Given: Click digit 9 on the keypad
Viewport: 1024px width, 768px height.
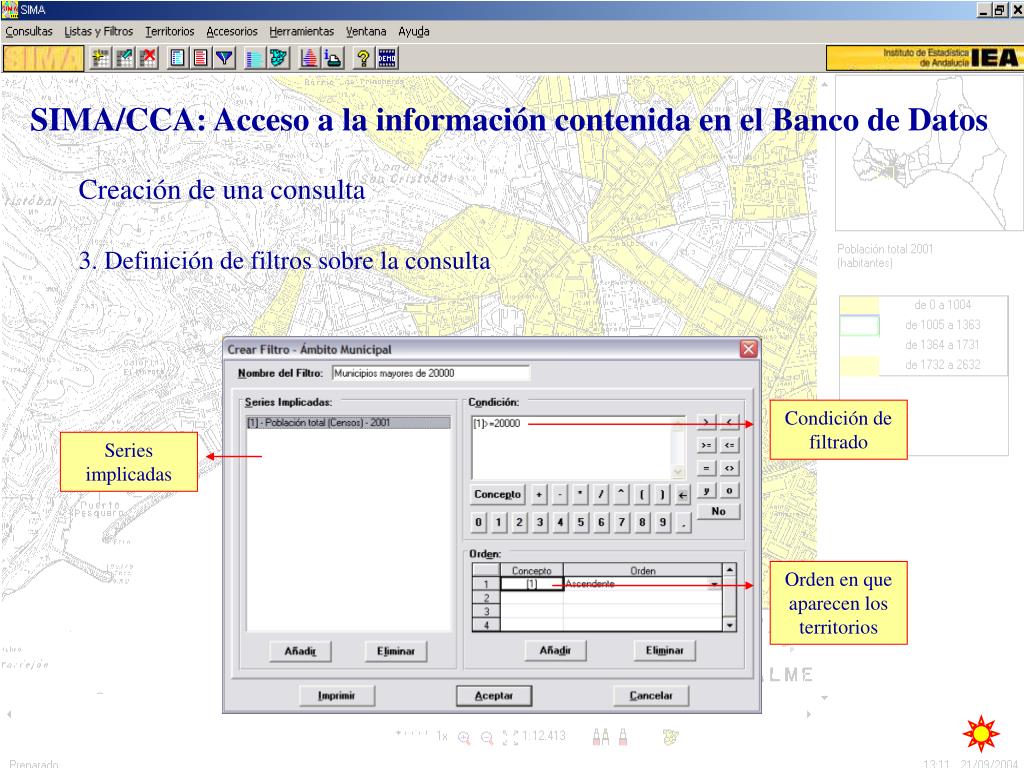Looking at the screenshot, I should pyautogui.click(x=662, y=522).
